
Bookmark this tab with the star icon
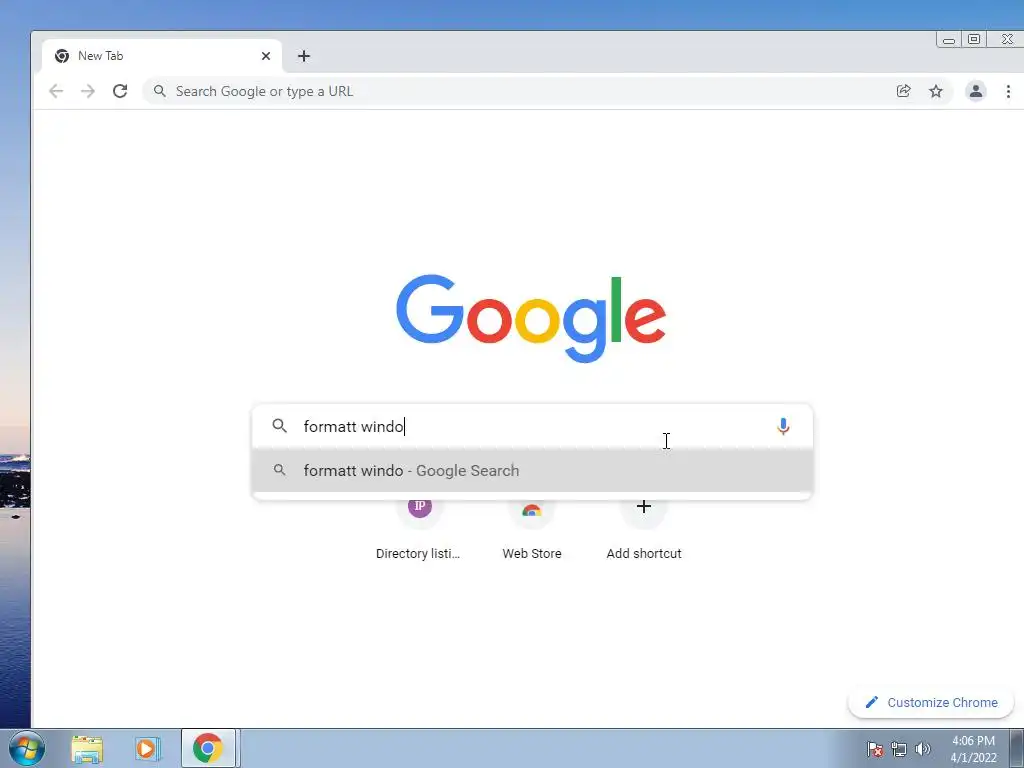click(x=936, y=91)
